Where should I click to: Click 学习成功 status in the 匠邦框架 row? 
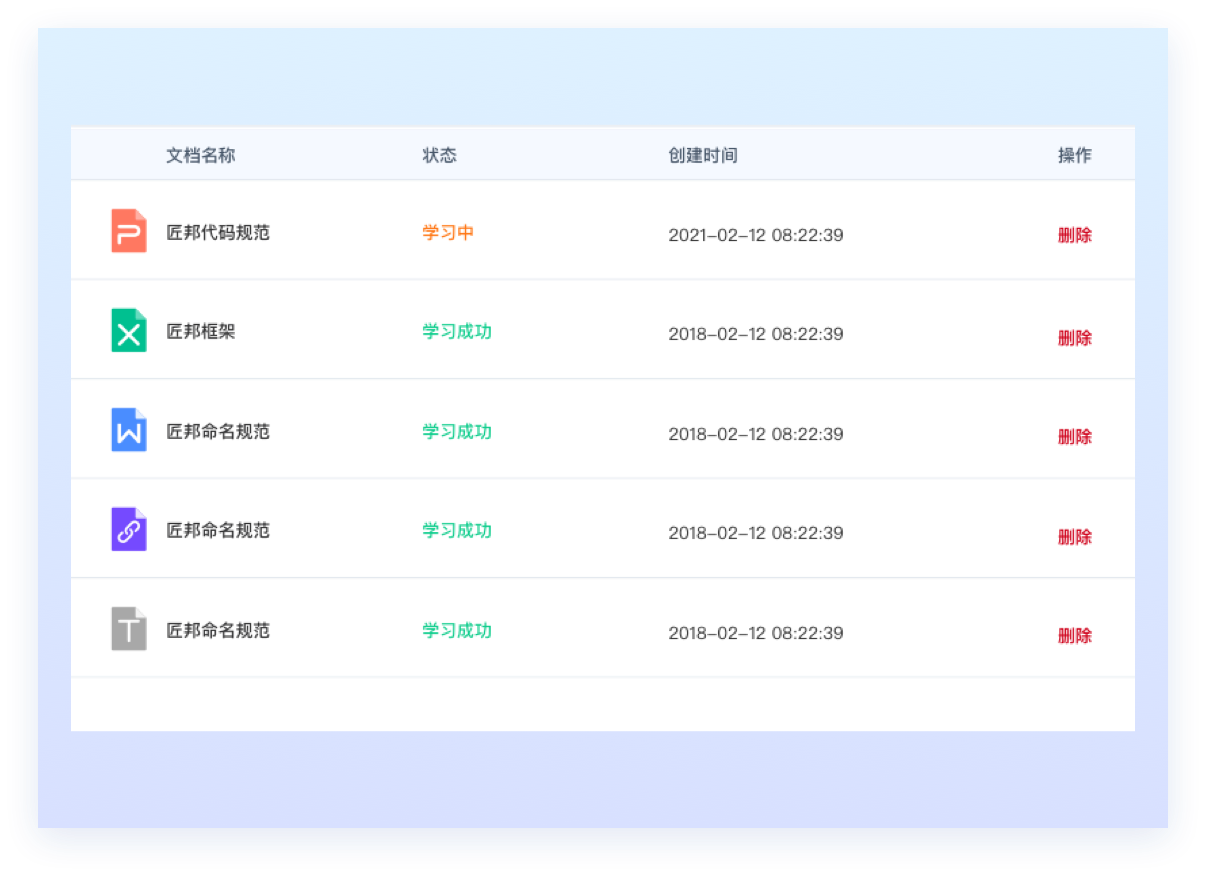tap(457, 332)
